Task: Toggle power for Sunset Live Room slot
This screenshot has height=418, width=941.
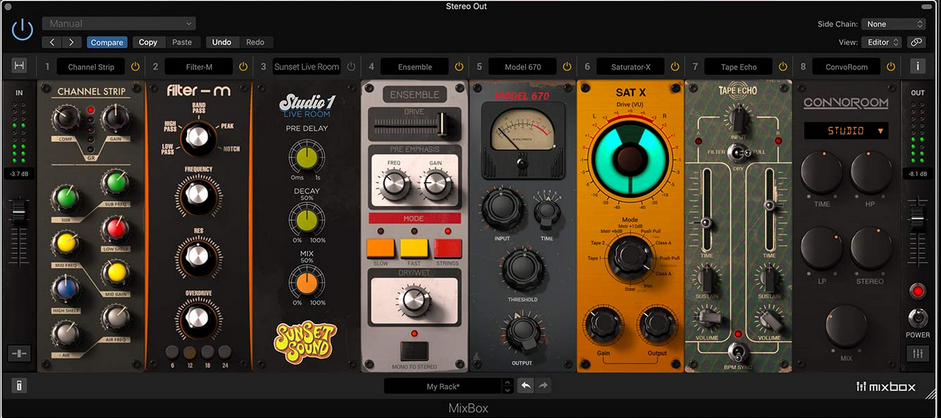Action: 351,67
